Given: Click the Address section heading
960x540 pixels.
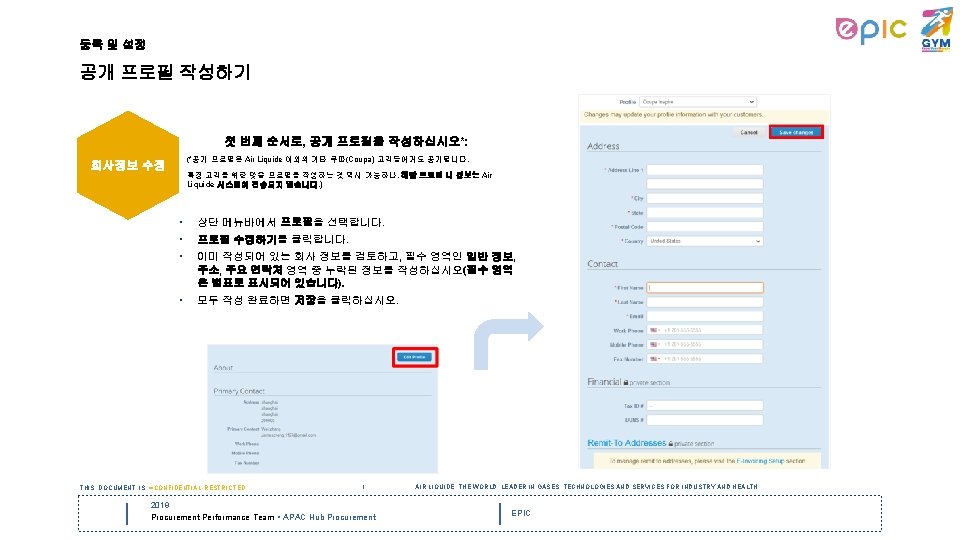Looking at the screenshot, I should tap(603, 146).
